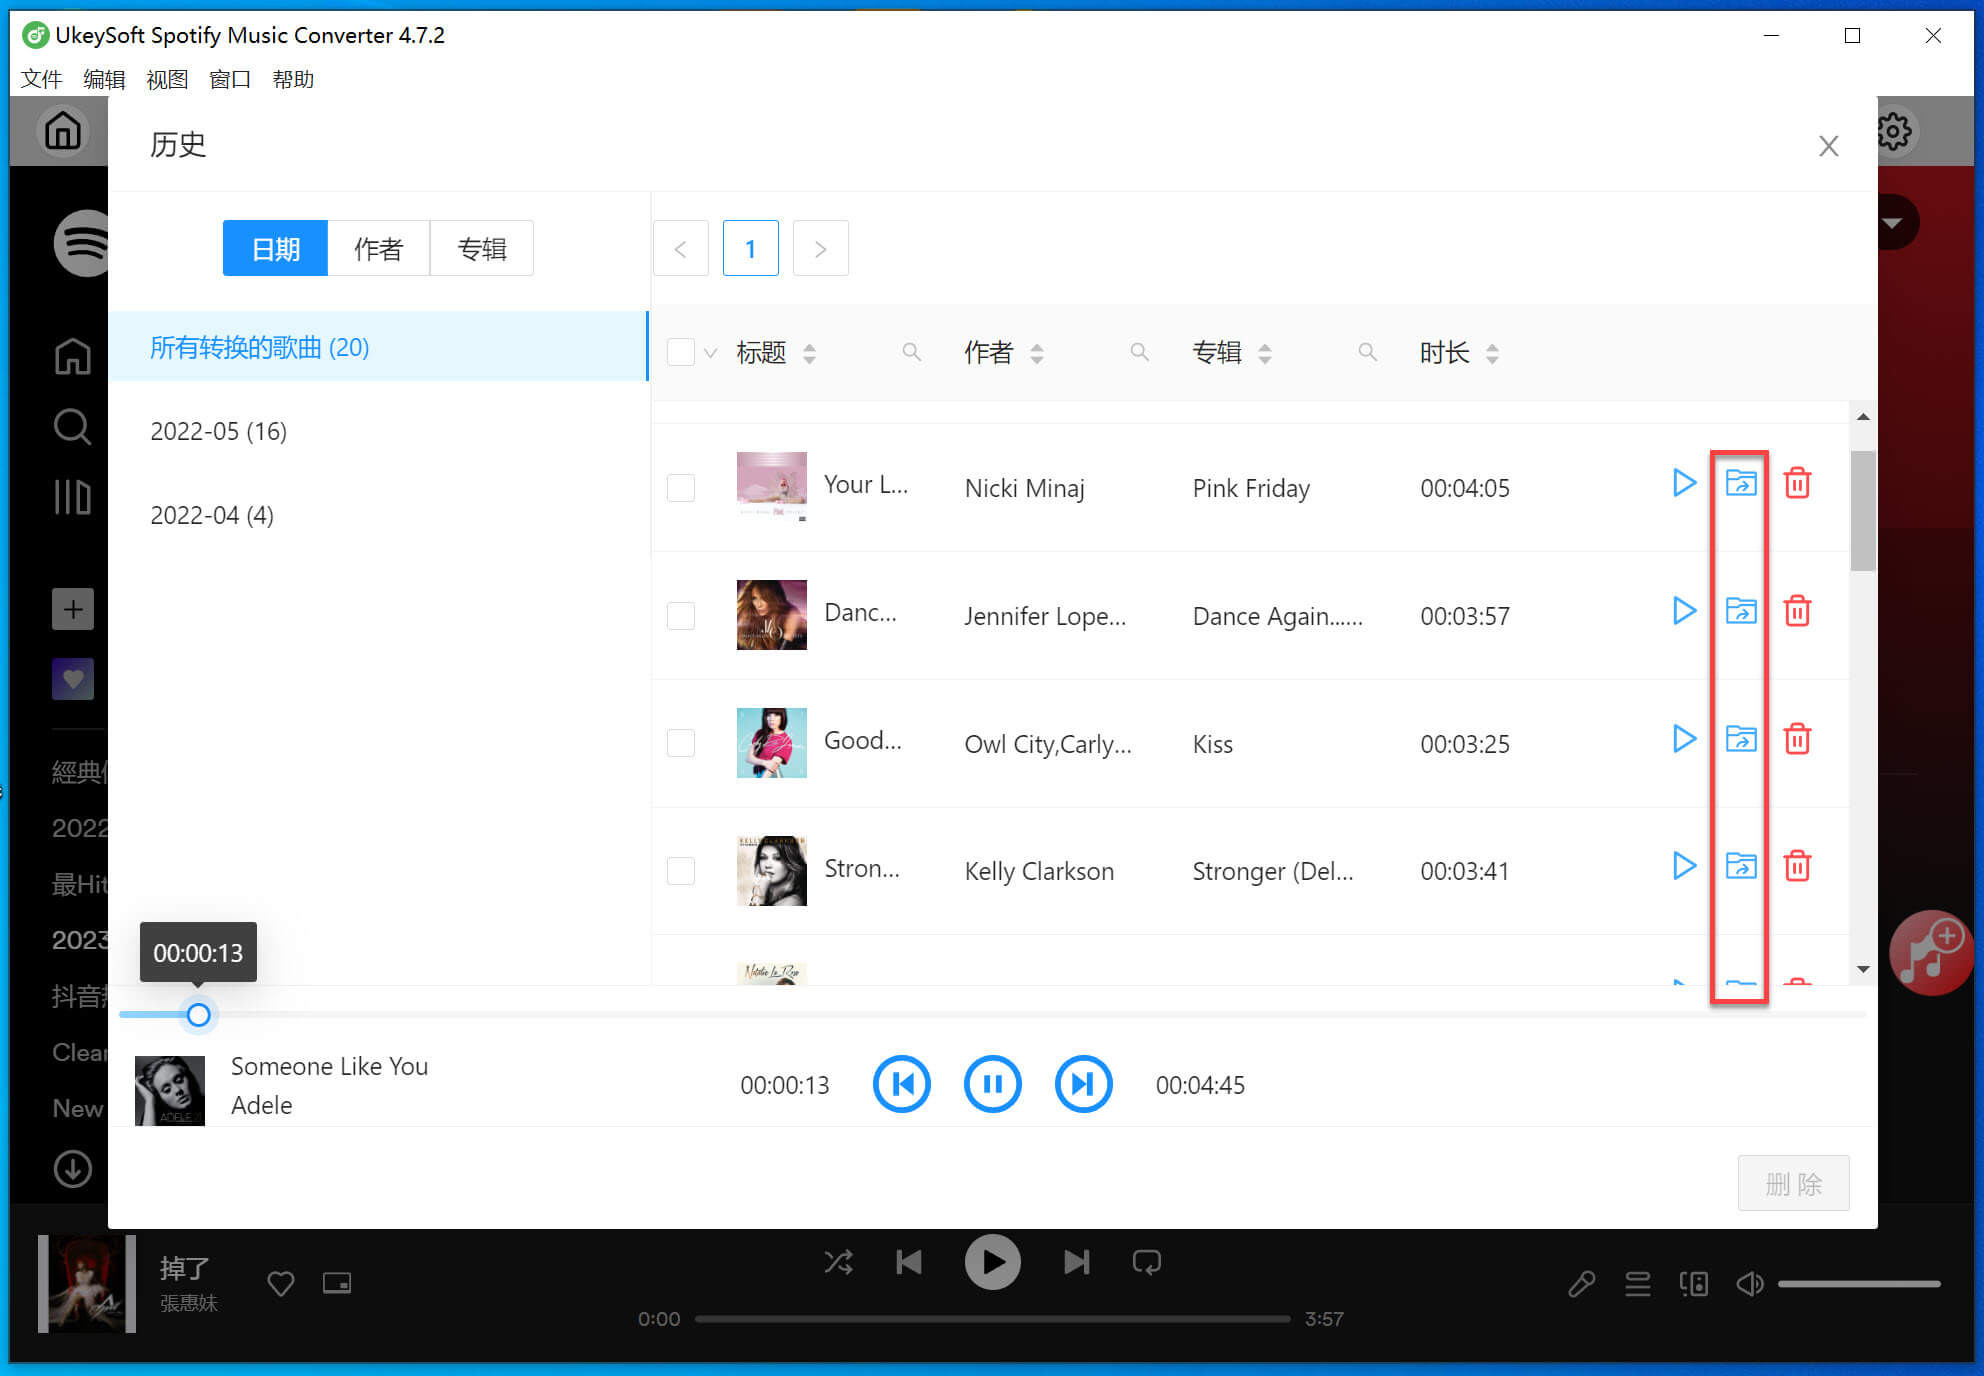Delete the Nicki Minaj track from history
Screen dimensions: 1984x1376
(x=1797, y=483)
